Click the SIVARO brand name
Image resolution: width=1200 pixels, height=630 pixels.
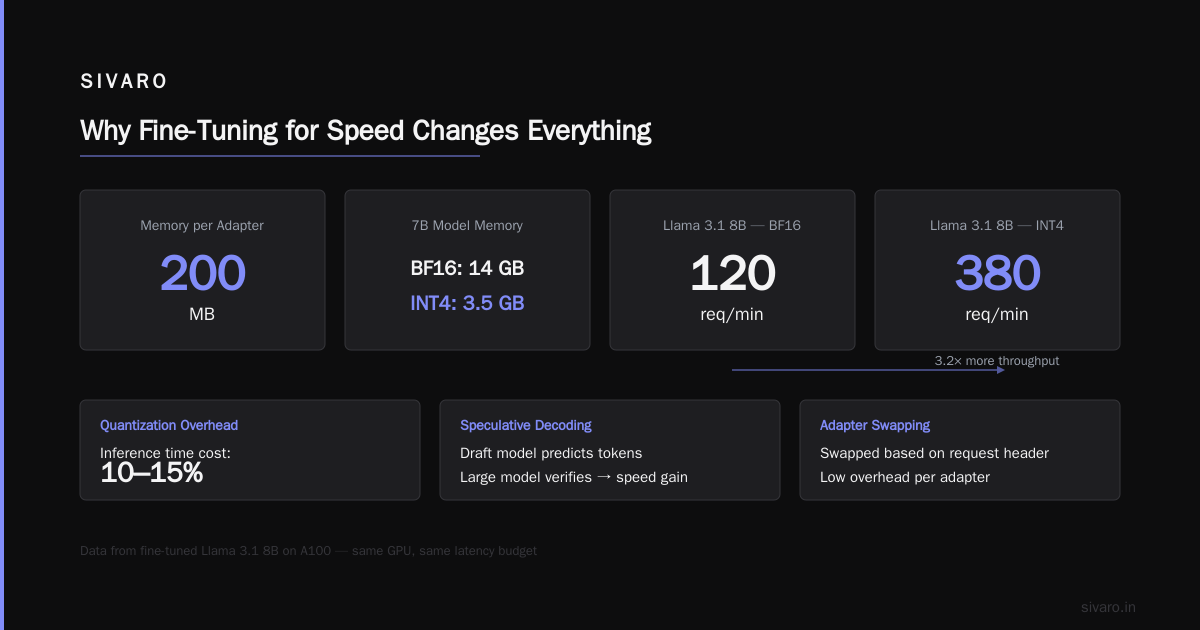pos(126,82)
